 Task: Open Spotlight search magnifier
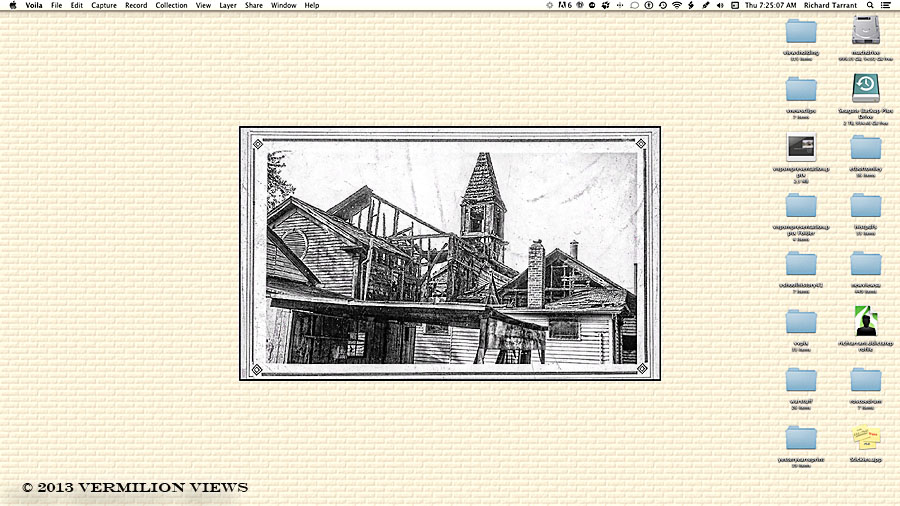click(870, 5)
